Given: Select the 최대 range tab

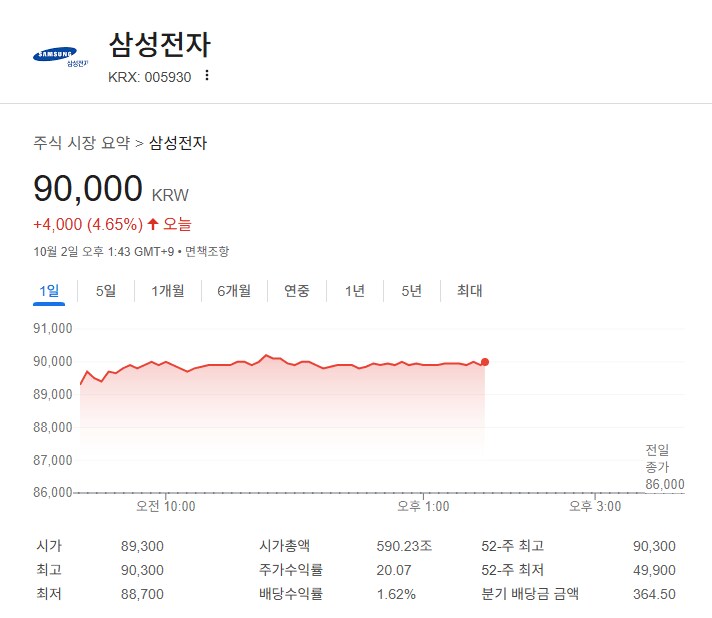Looking at the screenshot, I should [470, 291].
